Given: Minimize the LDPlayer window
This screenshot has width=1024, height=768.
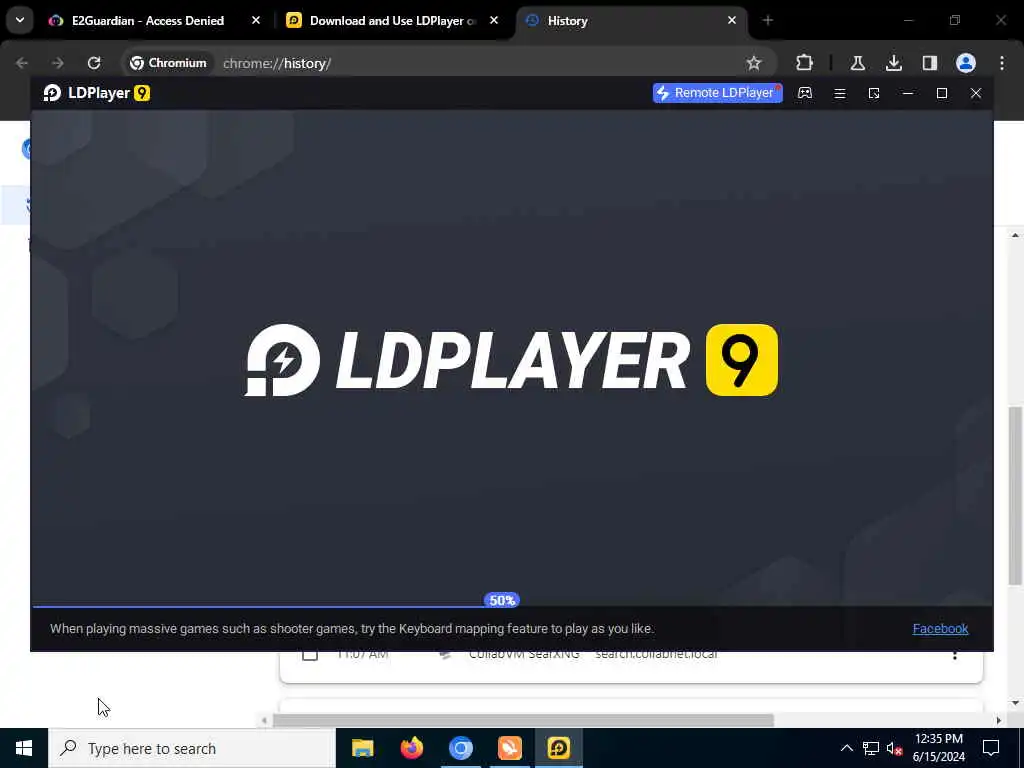Looking at the screenshot, I should tap(908, 93).
